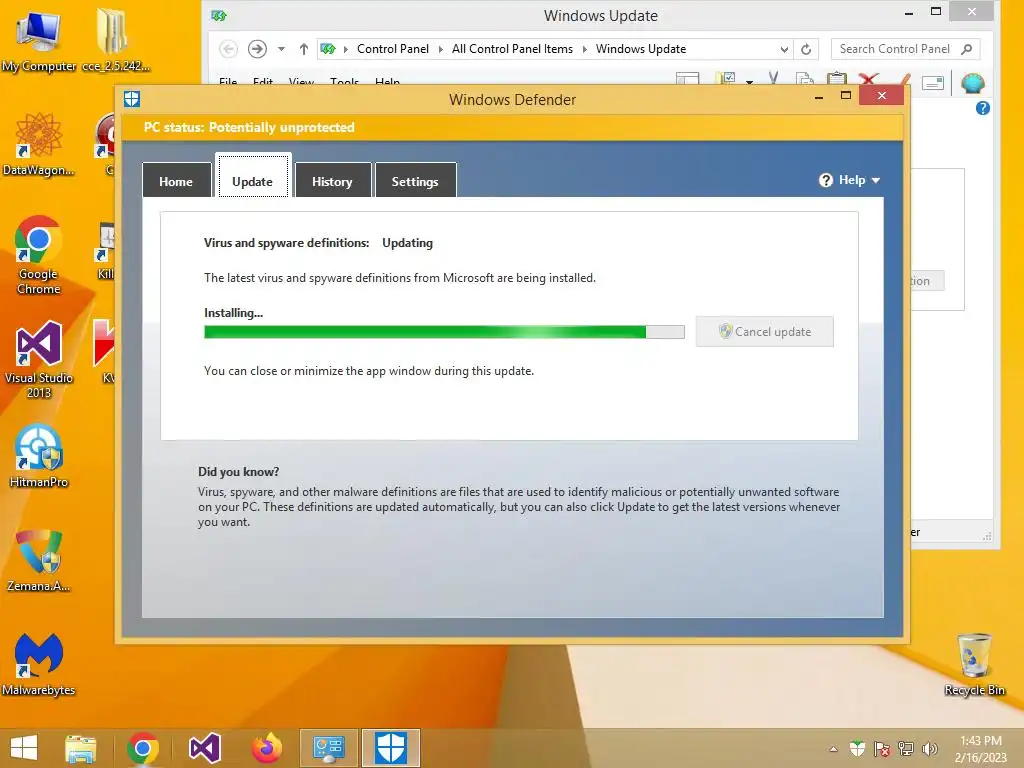Click the Windows Update breadcrumb segment
This screenshot has height=768, width=1024.
click(641, 49)
